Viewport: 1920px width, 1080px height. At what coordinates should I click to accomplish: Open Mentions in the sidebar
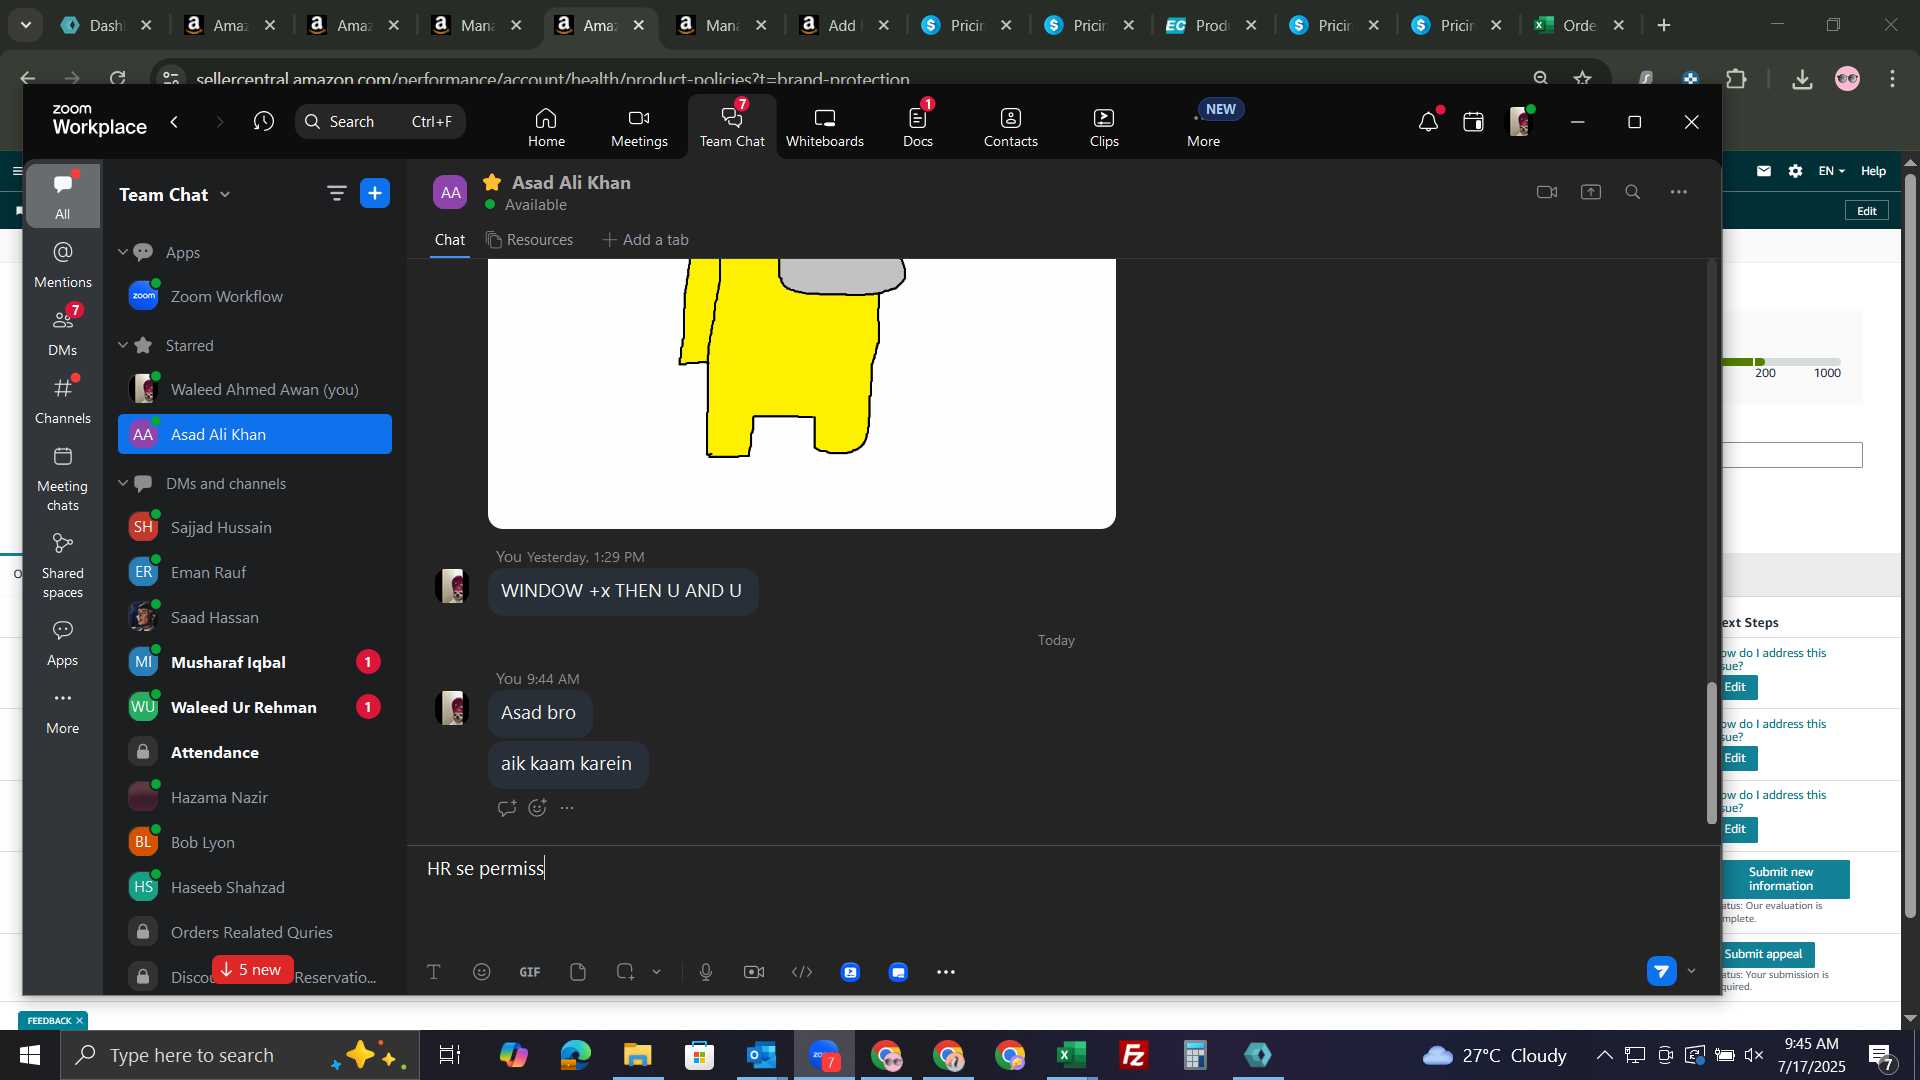(x=62, y=265)
